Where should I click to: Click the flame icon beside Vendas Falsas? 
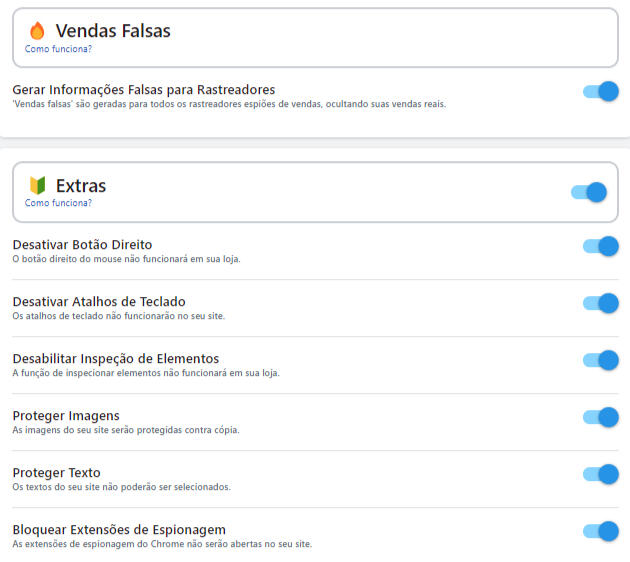tap(37, 31)
